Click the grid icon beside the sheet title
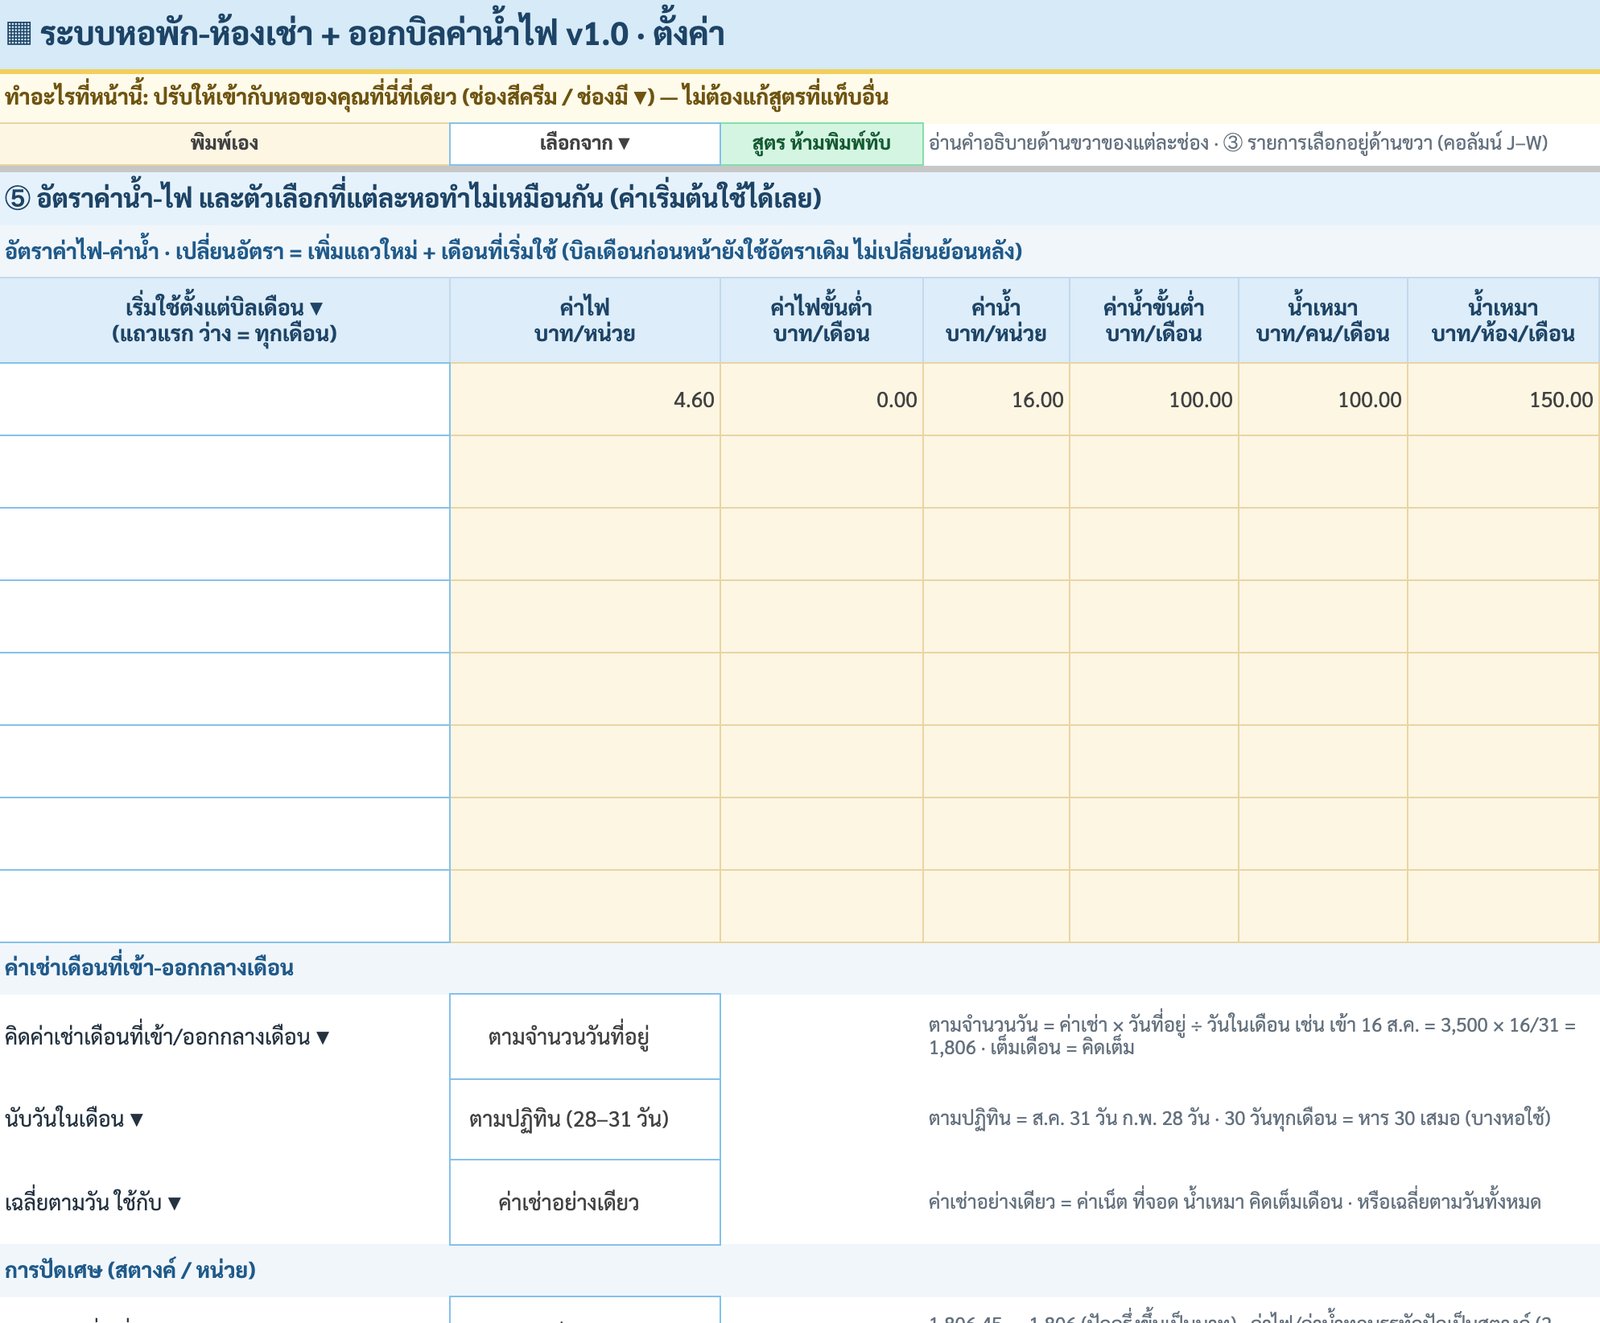The width and height of the screenshot is (1600, 1323). [x=18, y=34]
